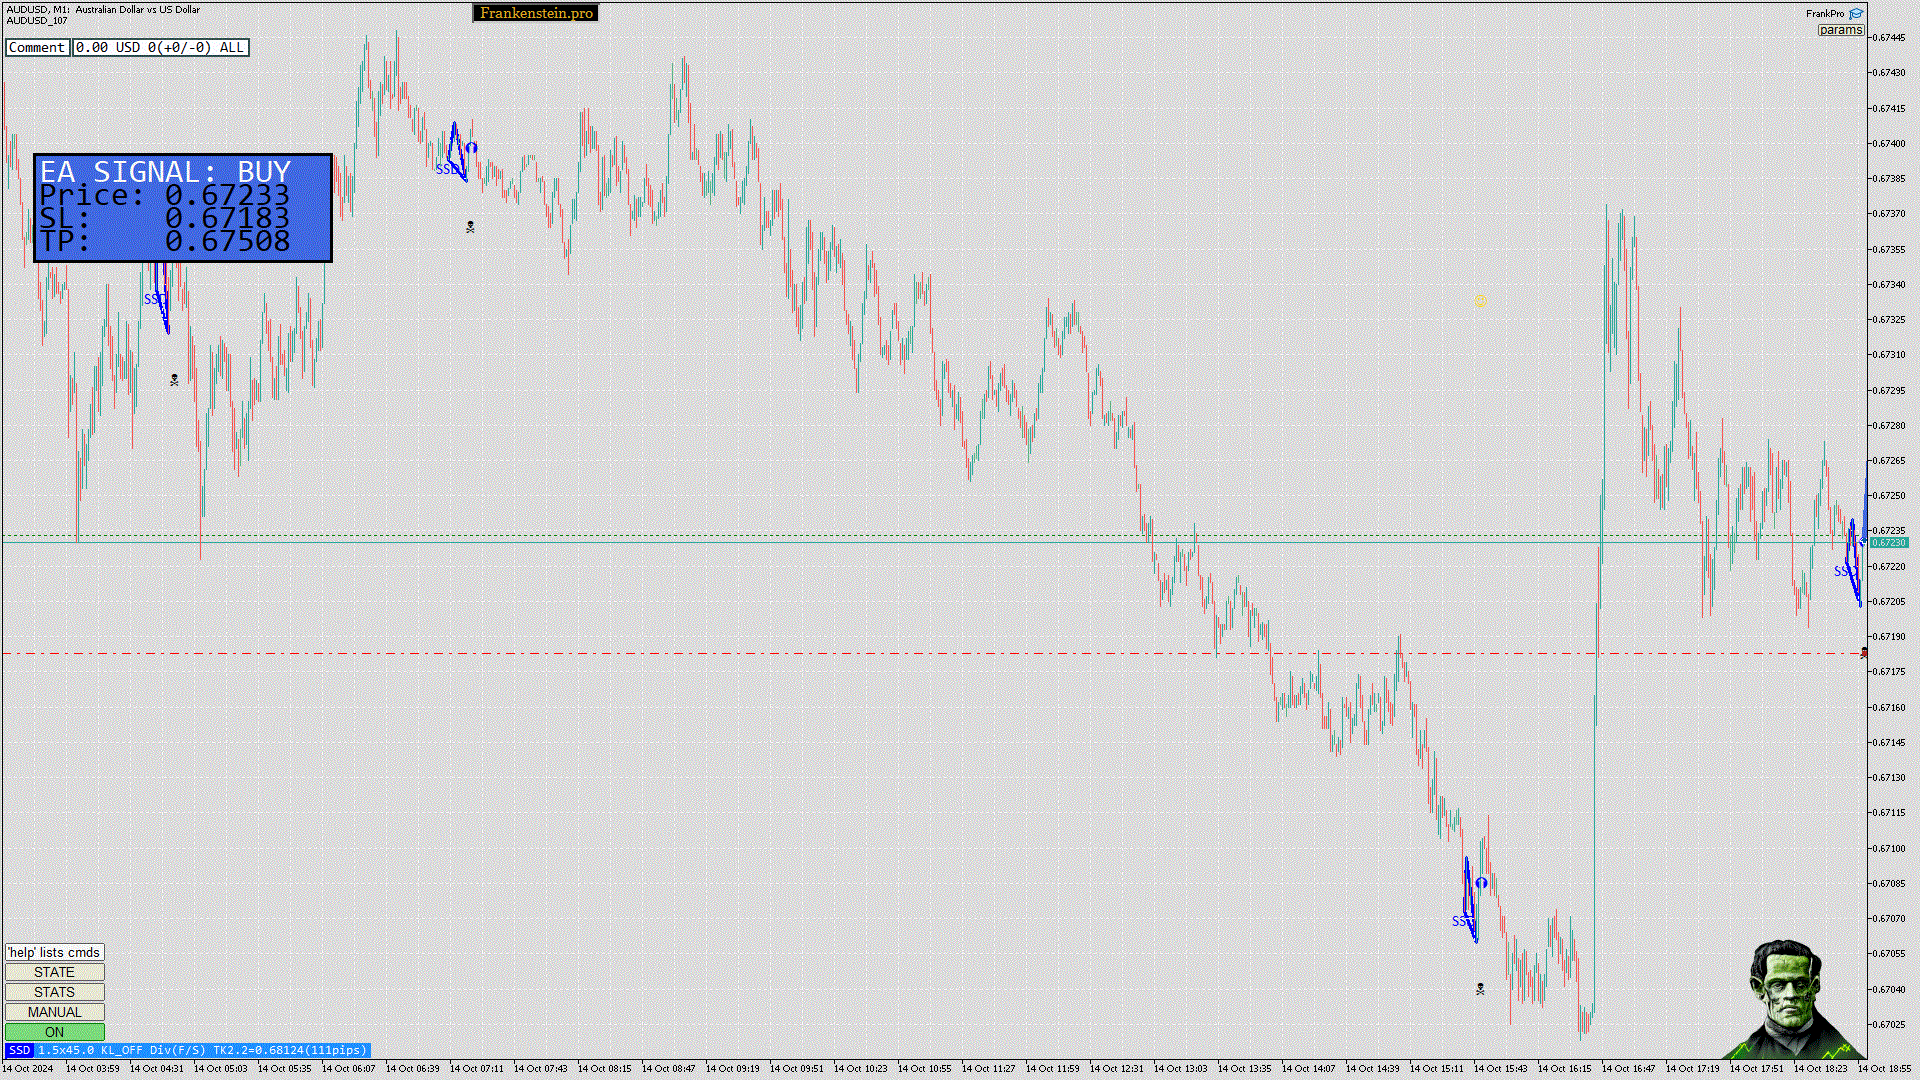Click the blue SSD strategy tag
The height and width of the screenshot is (1080, 1920).
[19, 1050]
